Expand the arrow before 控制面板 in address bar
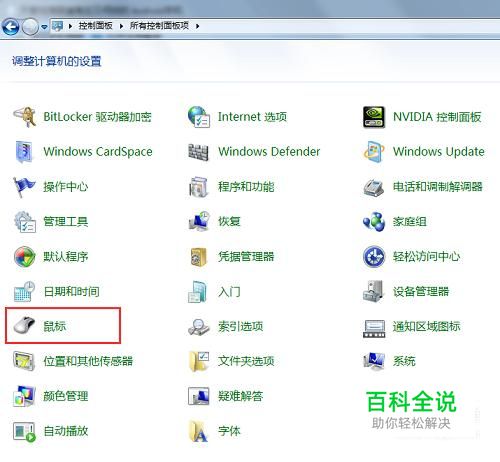The width and height of the screenshot is (500, 462). coord(70,26)
